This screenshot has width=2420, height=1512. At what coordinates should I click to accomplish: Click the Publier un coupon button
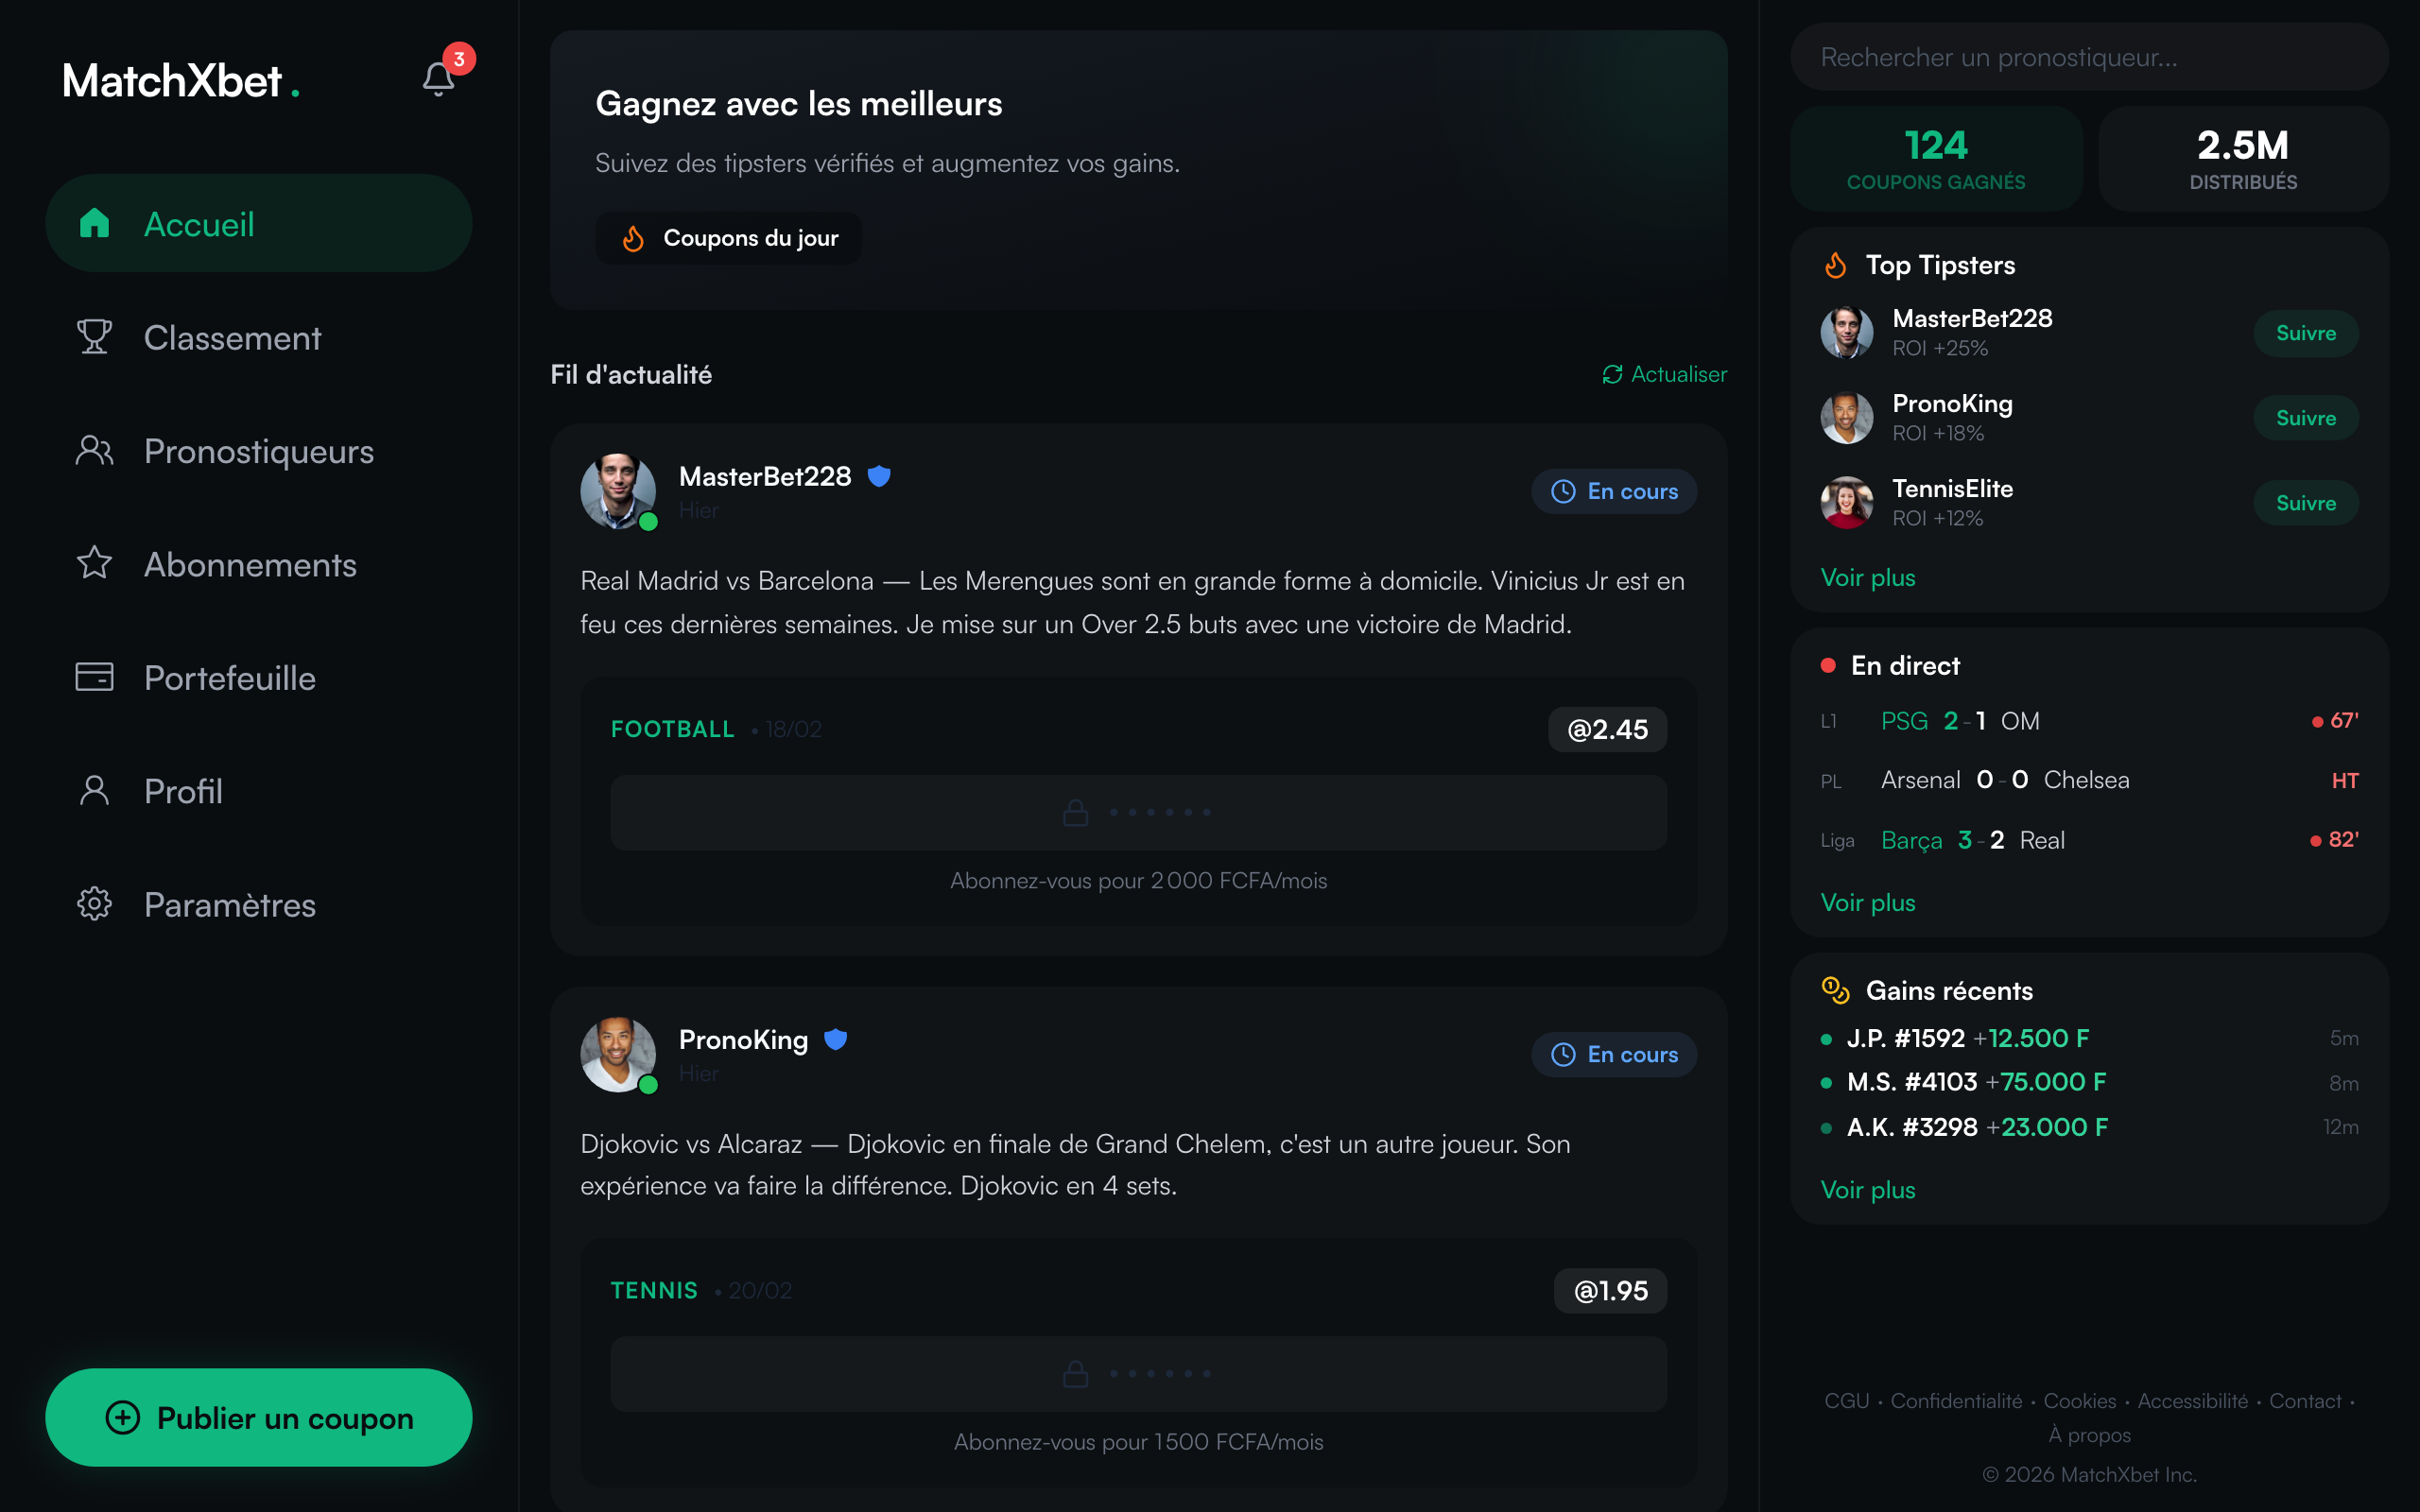(258, 1417)
